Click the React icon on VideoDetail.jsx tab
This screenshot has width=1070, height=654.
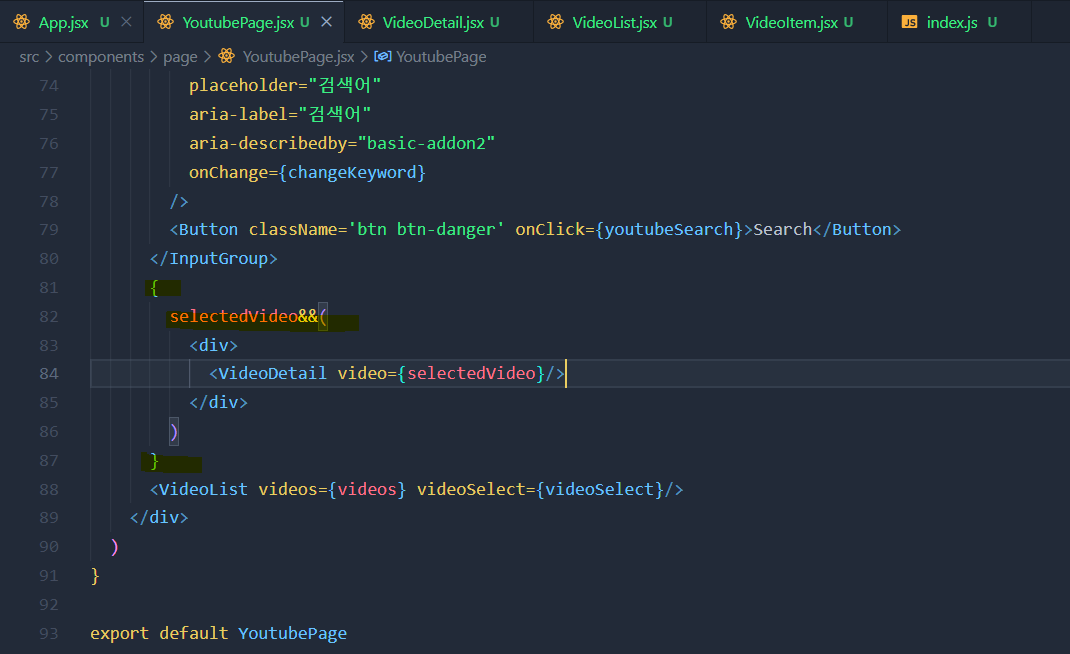point(366,22)
